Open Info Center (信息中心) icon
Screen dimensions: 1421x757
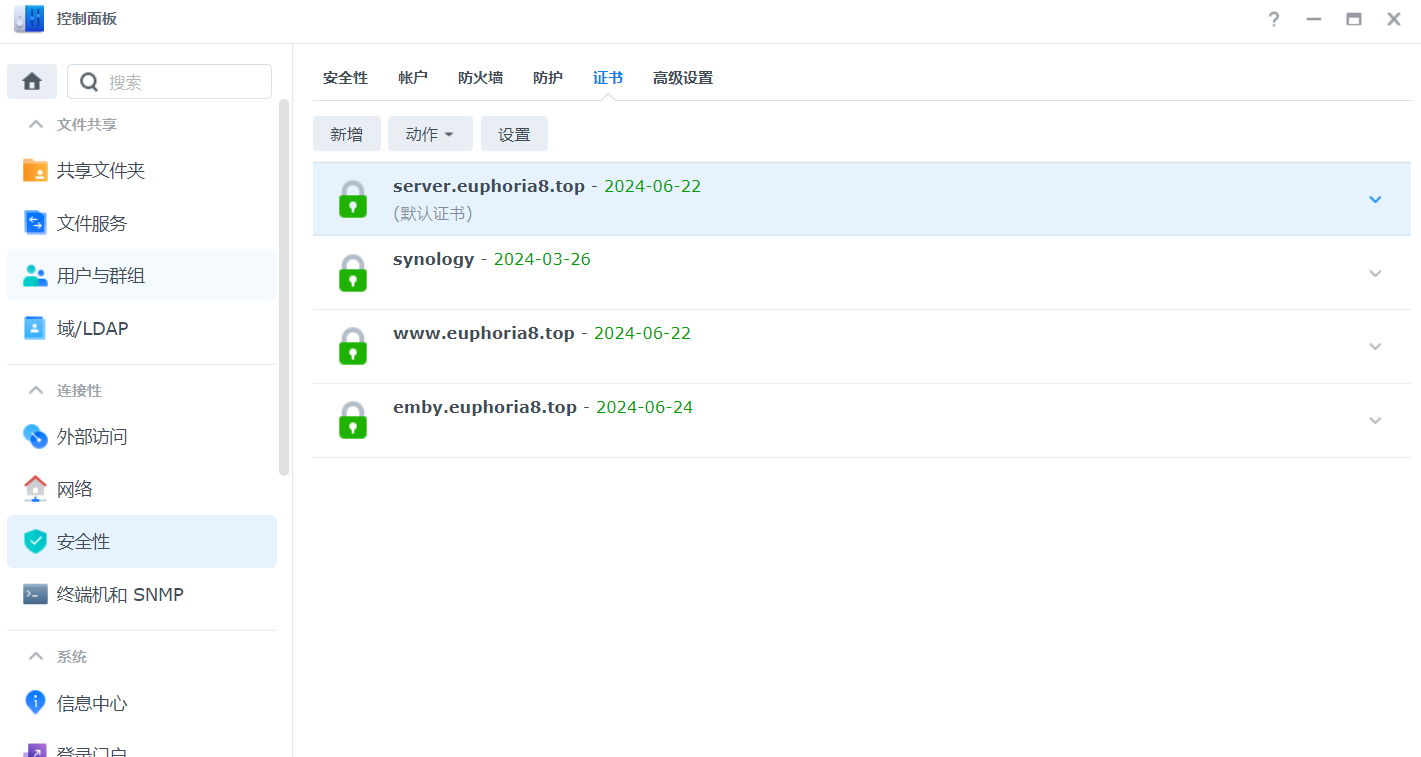coord(35,702)
